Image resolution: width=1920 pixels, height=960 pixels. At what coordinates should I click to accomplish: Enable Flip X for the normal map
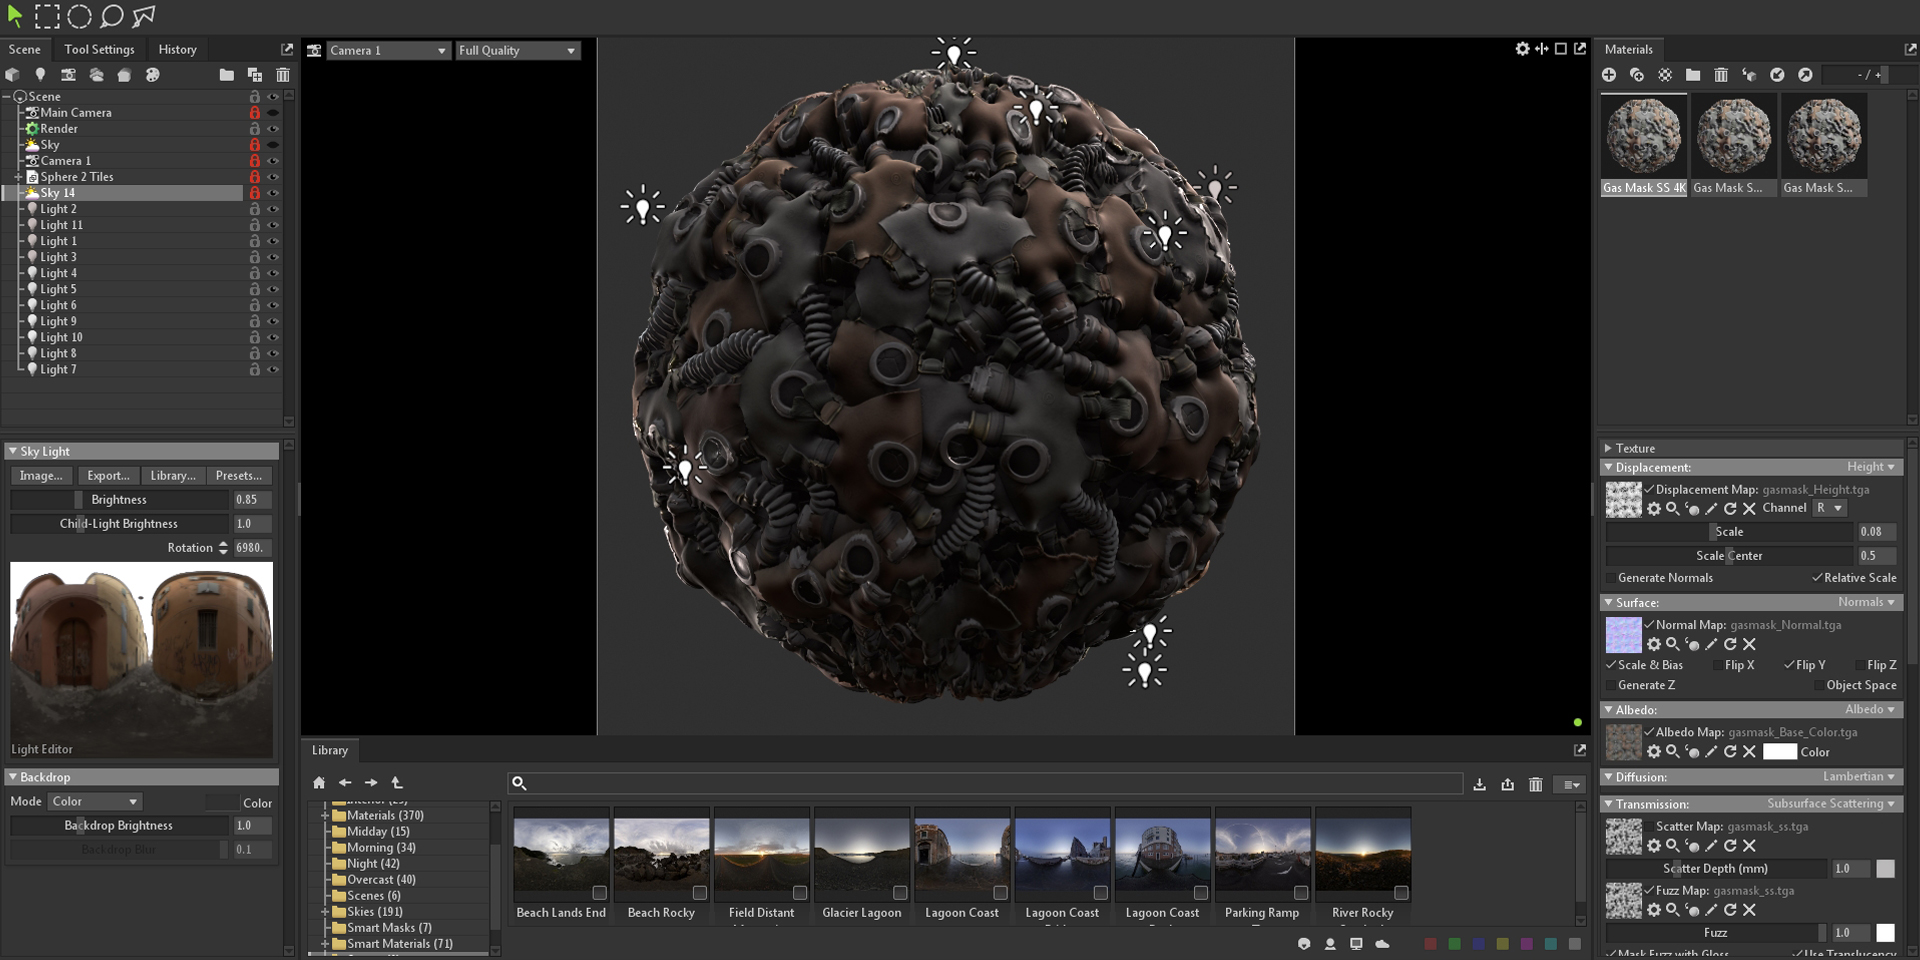click(1717, 665)
